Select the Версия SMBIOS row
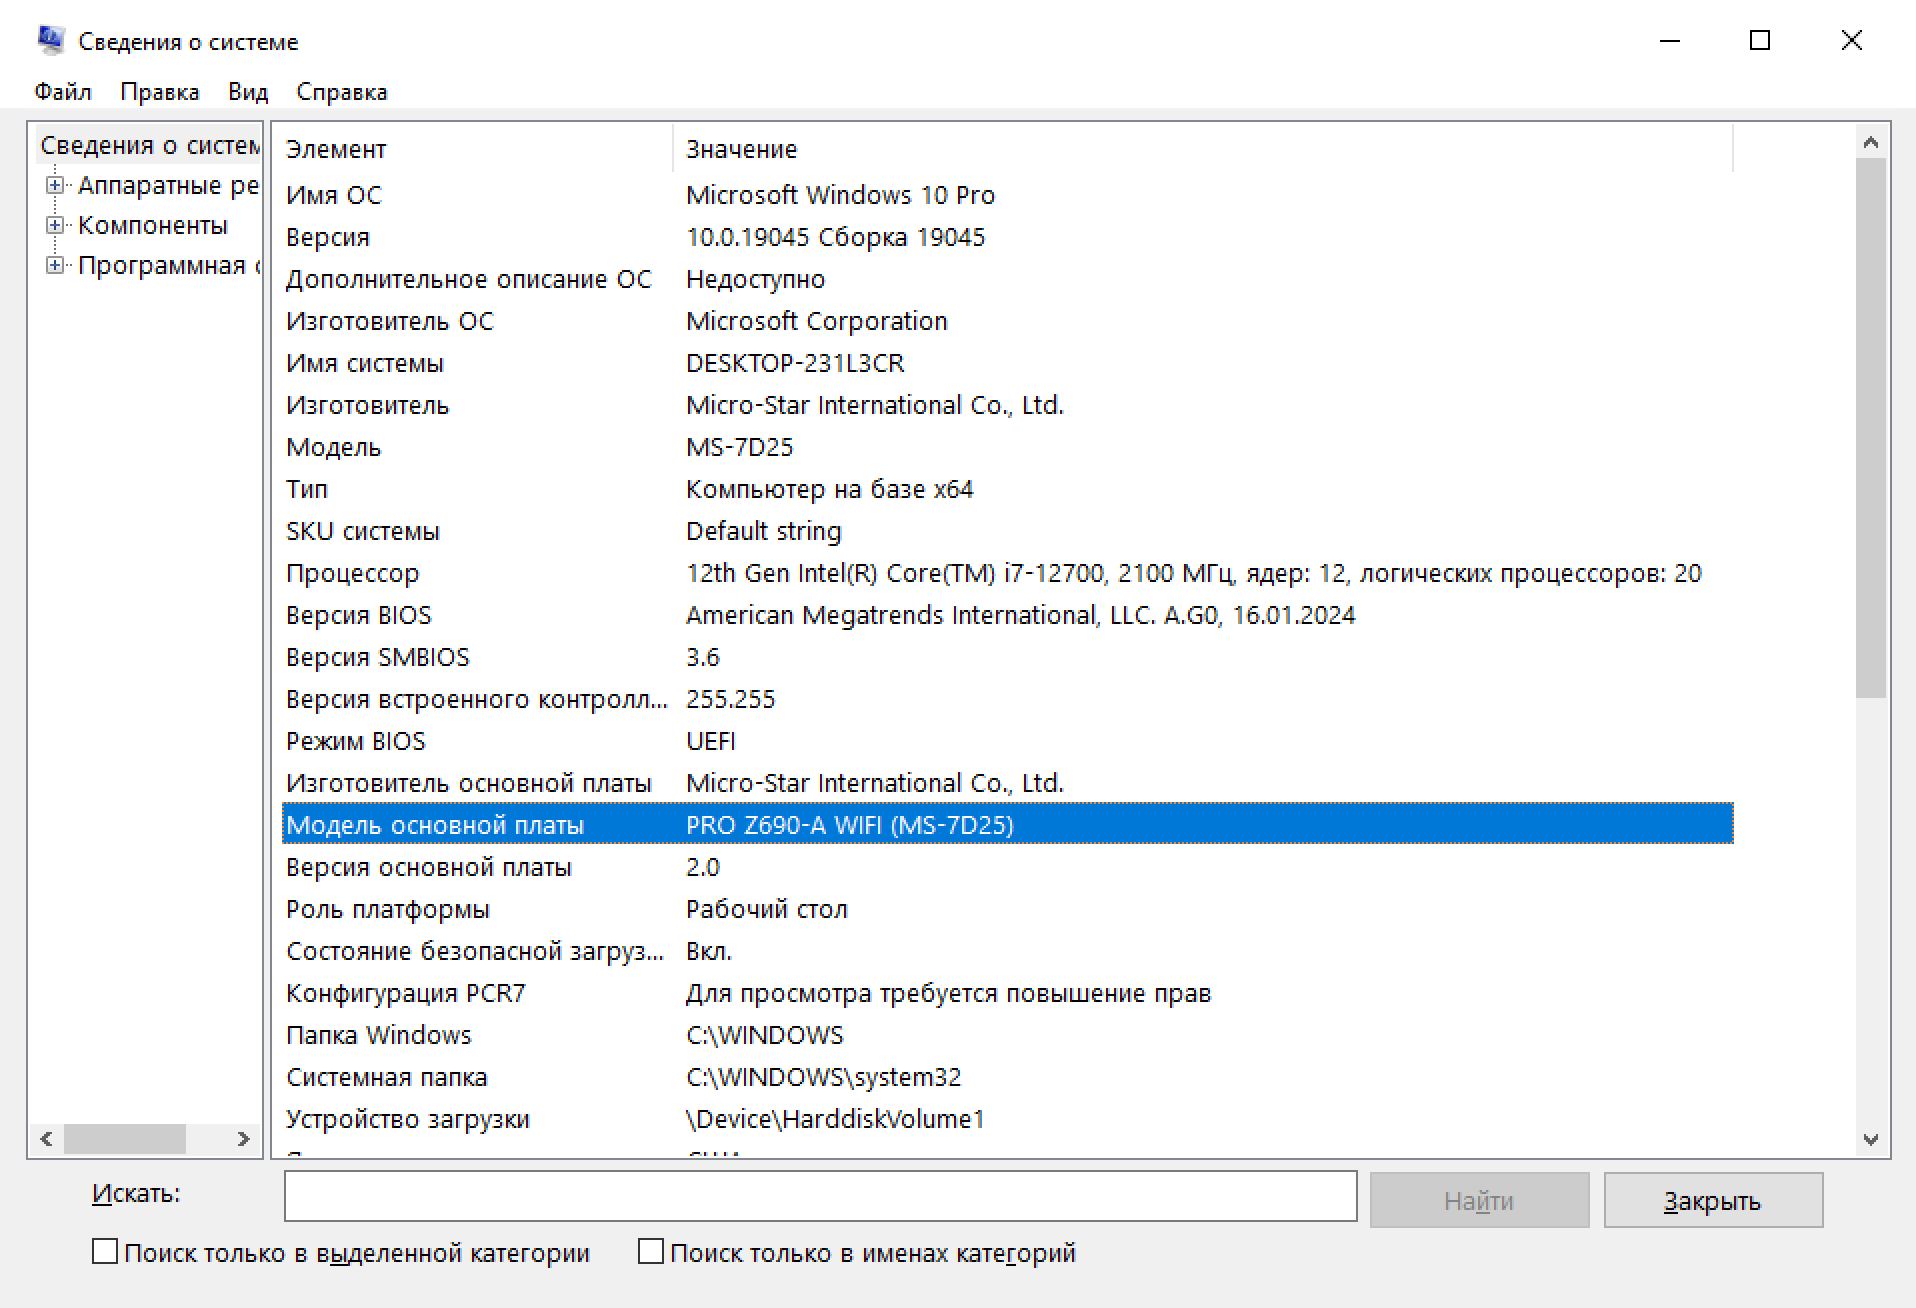This screenshot has height=1308, width=1916. [x=1007, y=657]
